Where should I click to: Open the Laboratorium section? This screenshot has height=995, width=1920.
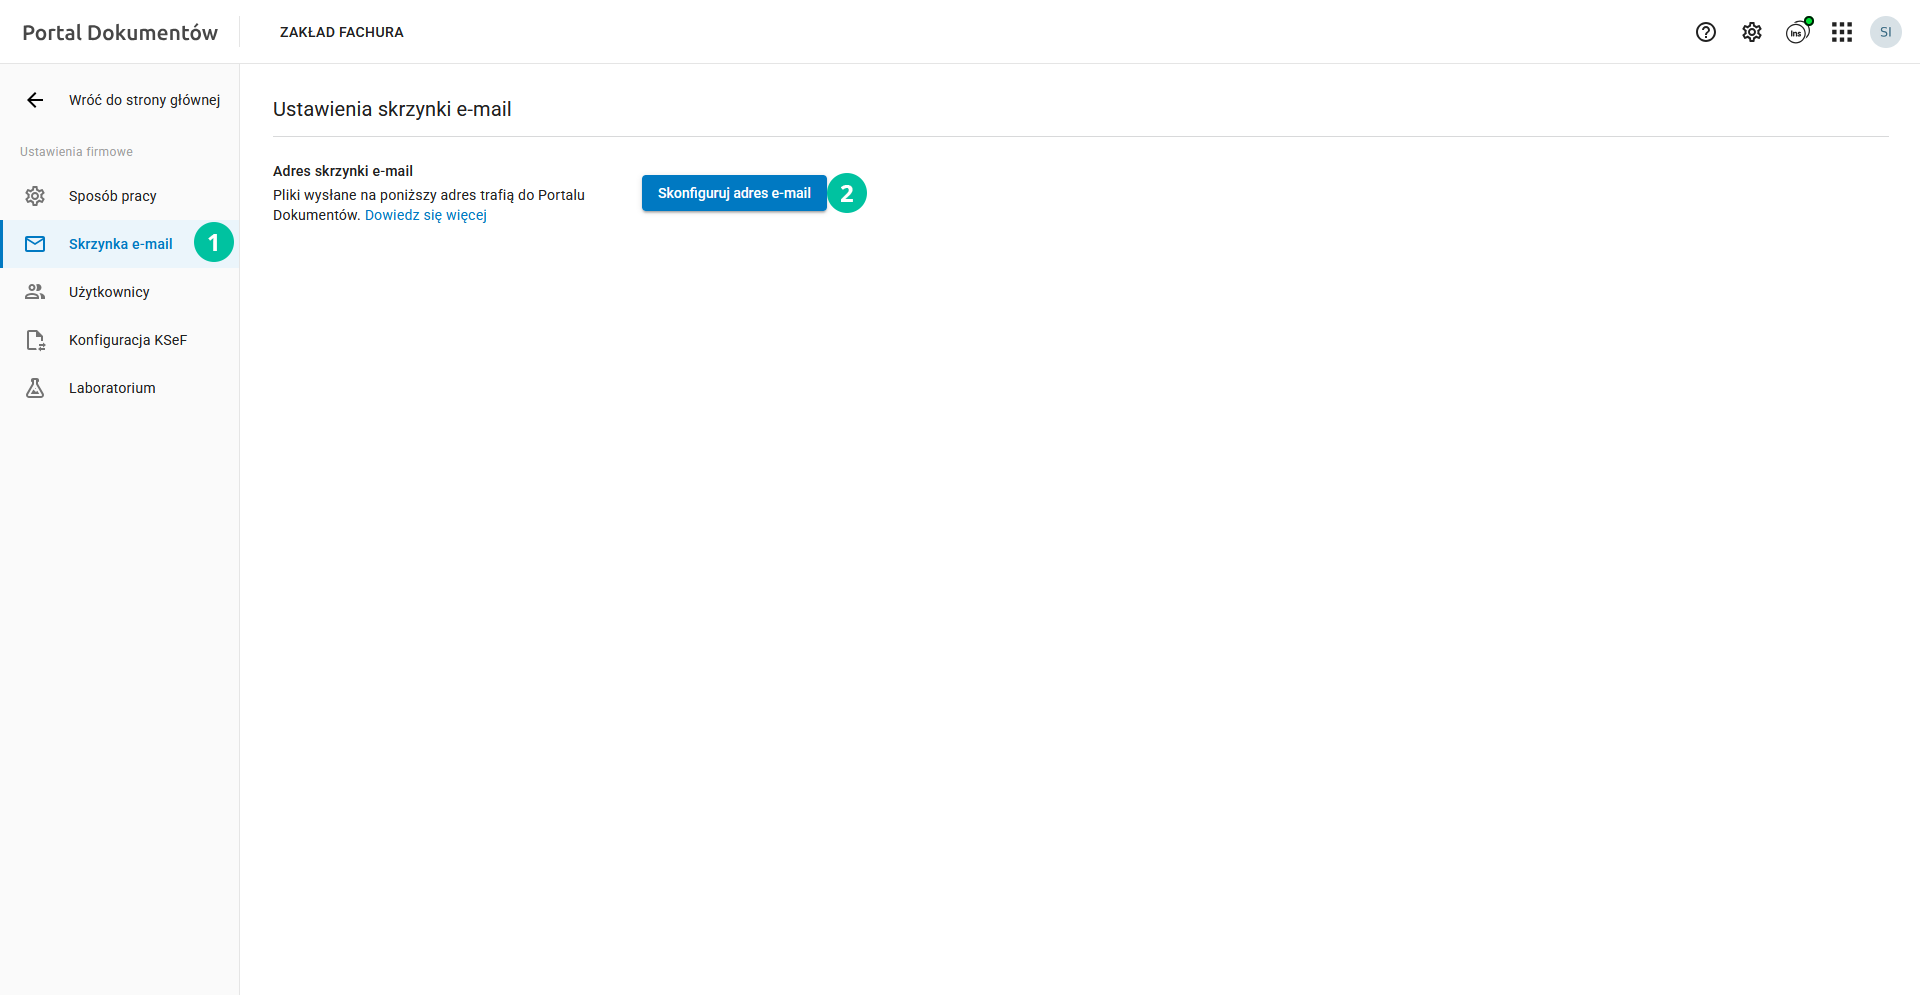click(x=112, y=388)
